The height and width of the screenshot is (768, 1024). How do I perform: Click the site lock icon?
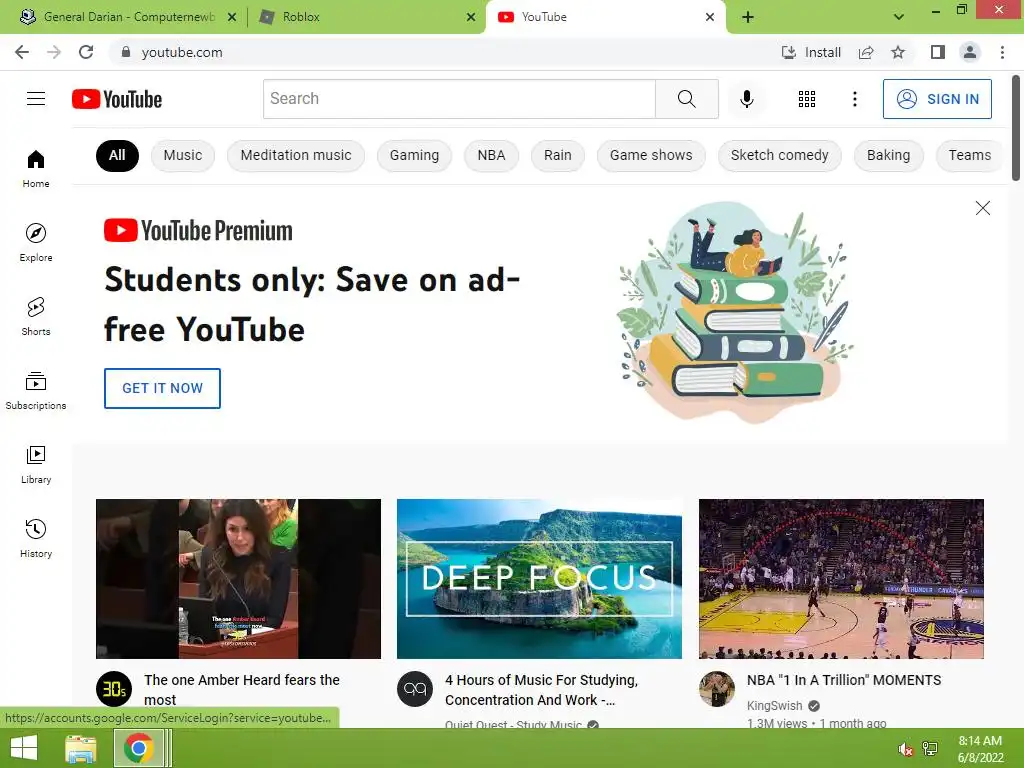pos(125,52)
